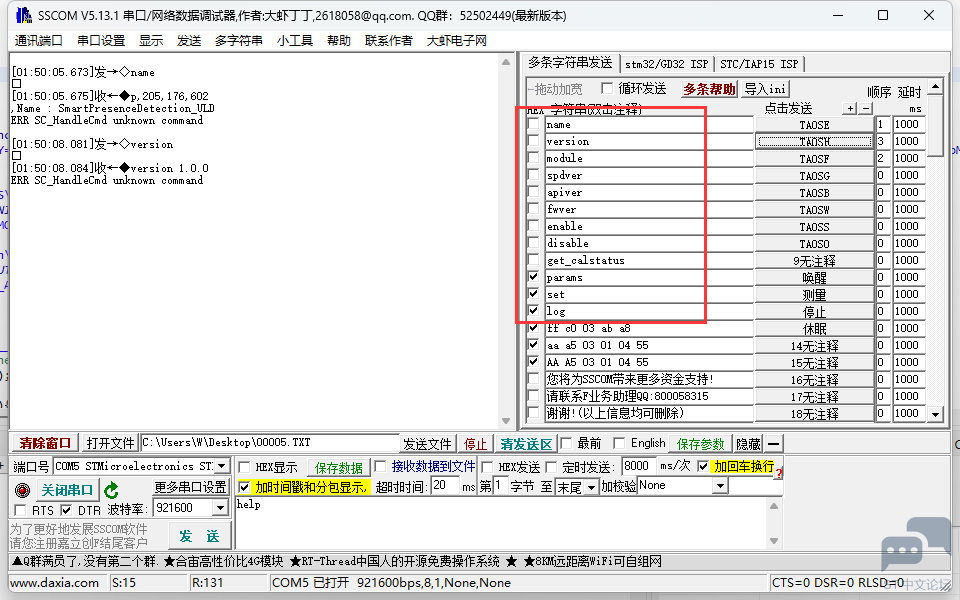This screenshot has width=960, height=600.
Task: Click the green refresh port icon
Action: click(112, 490)
